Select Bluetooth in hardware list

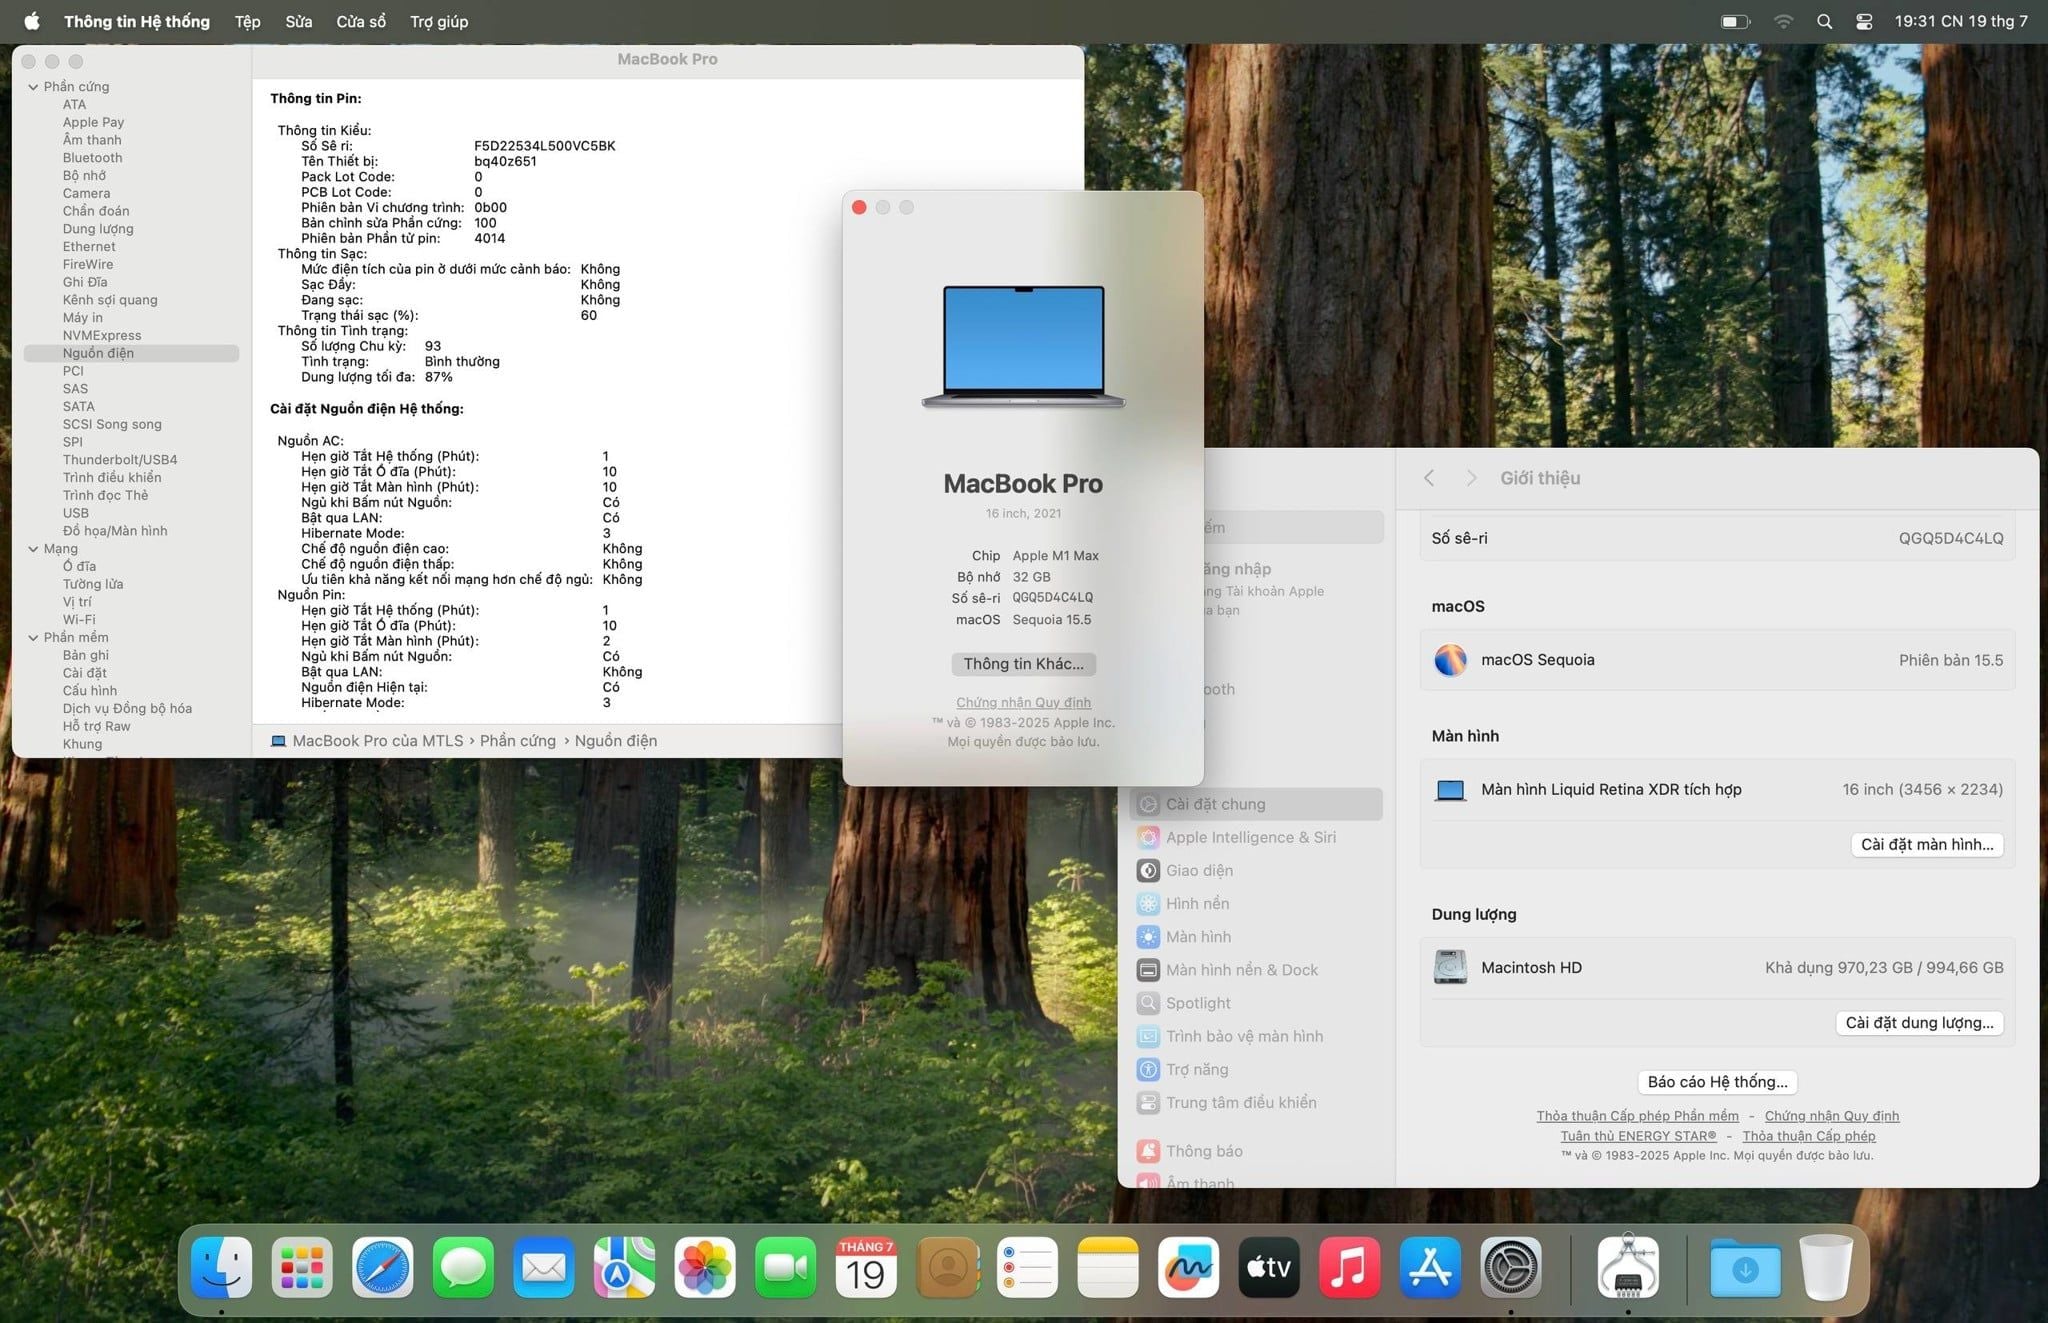92,158
